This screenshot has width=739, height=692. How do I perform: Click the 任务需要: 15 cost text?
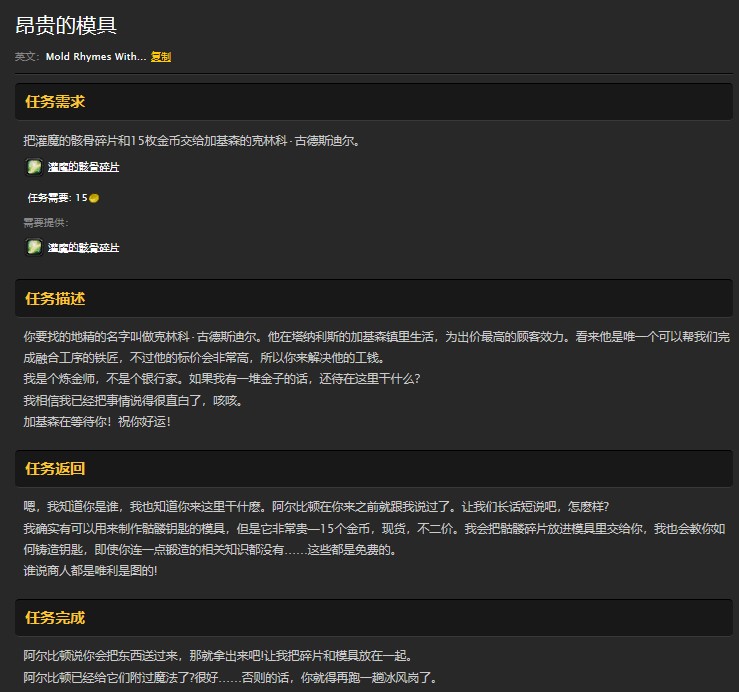[57, 198]
